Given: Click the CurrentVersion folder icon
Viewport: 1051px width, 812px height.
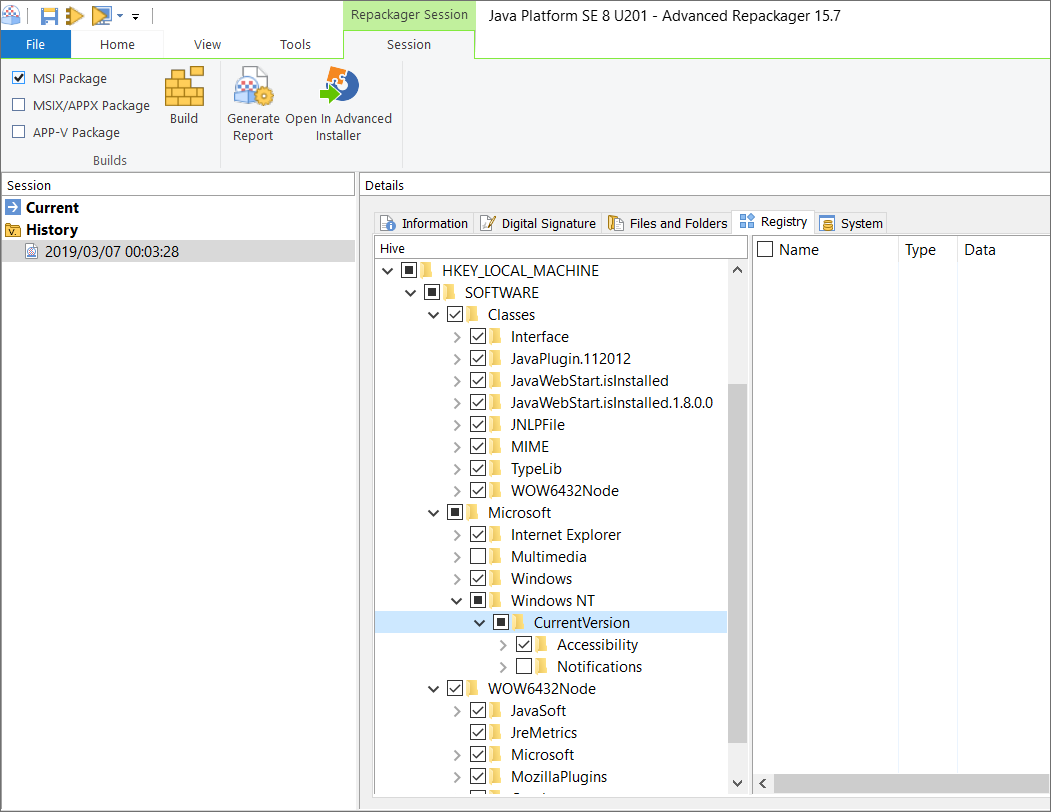Looking at the screenshot, I should (x=519, y=622).
